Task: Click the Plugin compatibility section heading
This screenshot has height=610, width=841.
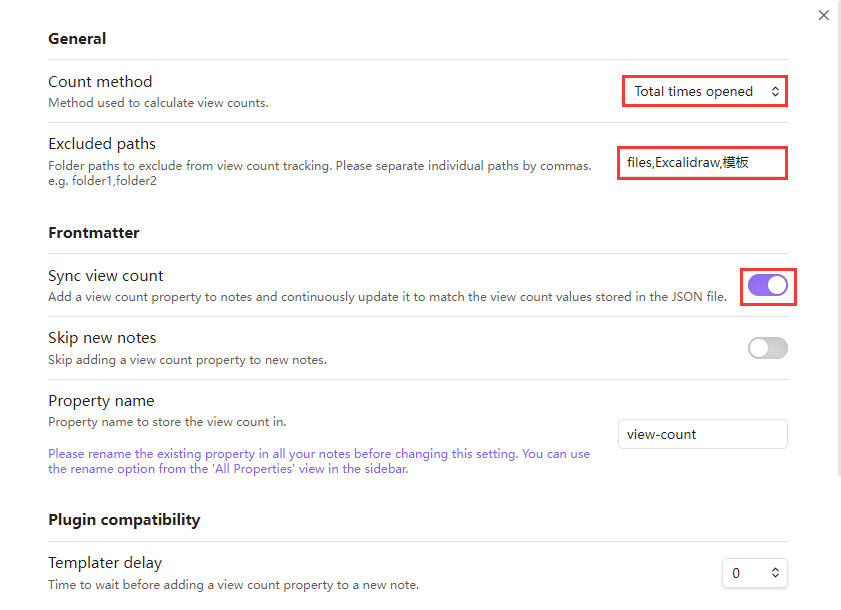Action: [124, 520]
